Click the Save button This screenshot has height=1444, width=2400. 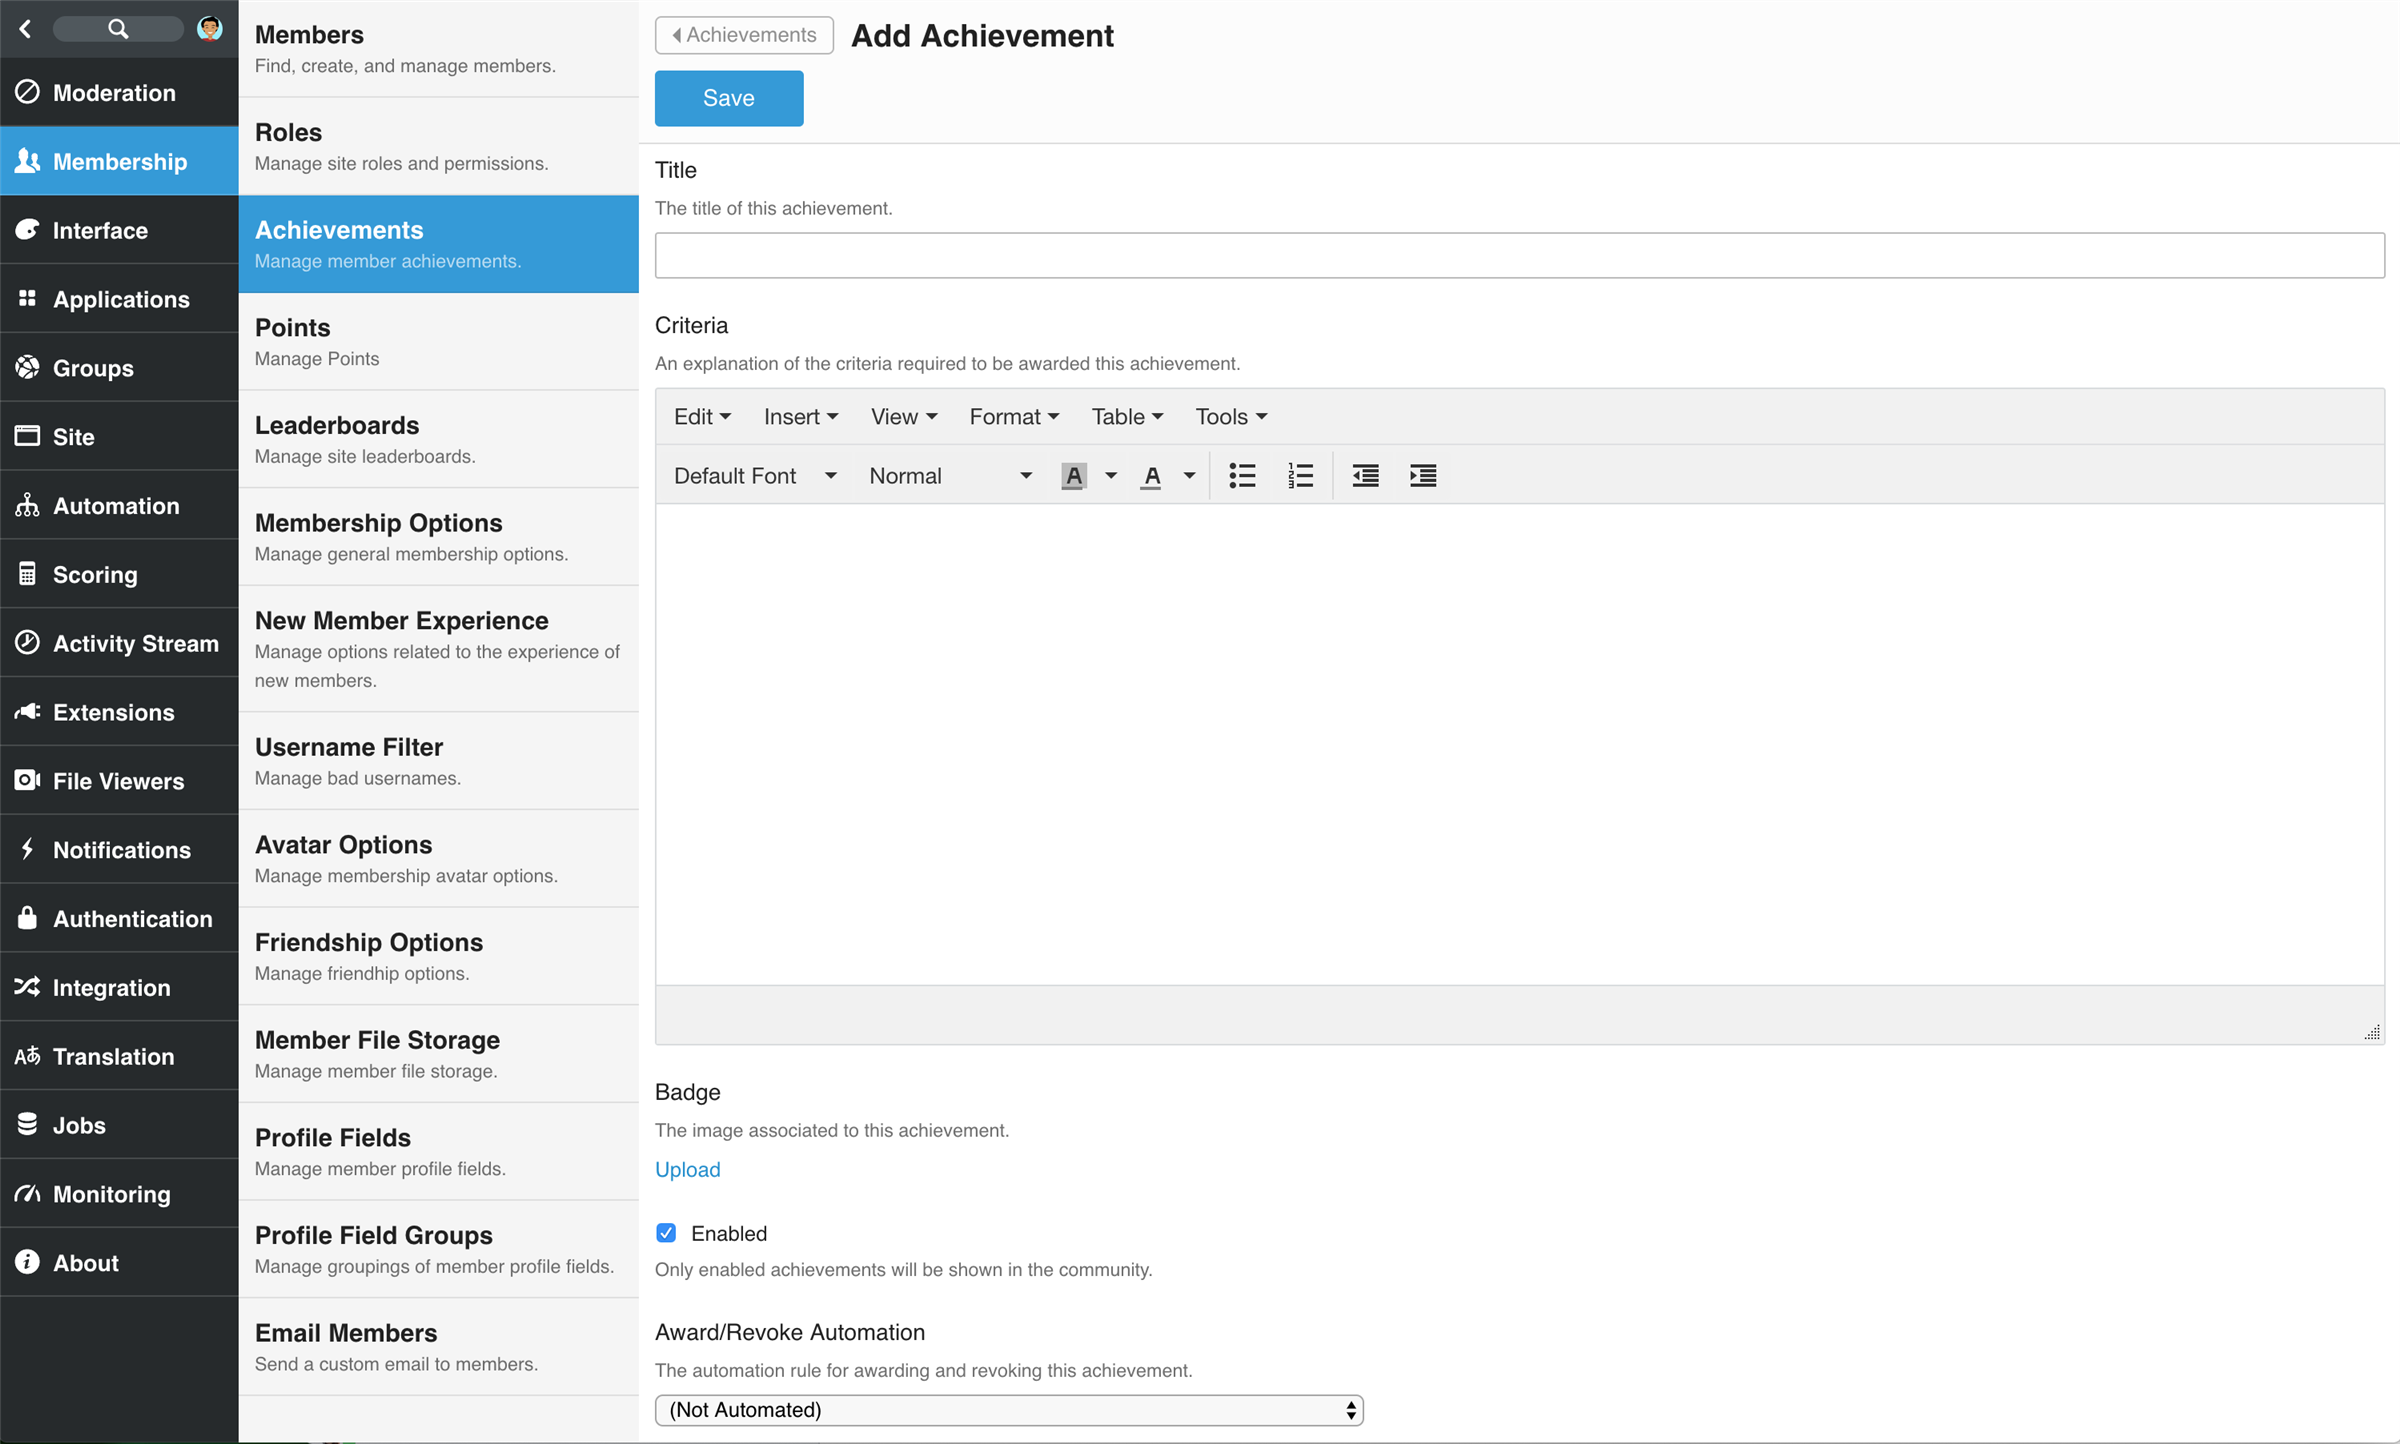729,98
